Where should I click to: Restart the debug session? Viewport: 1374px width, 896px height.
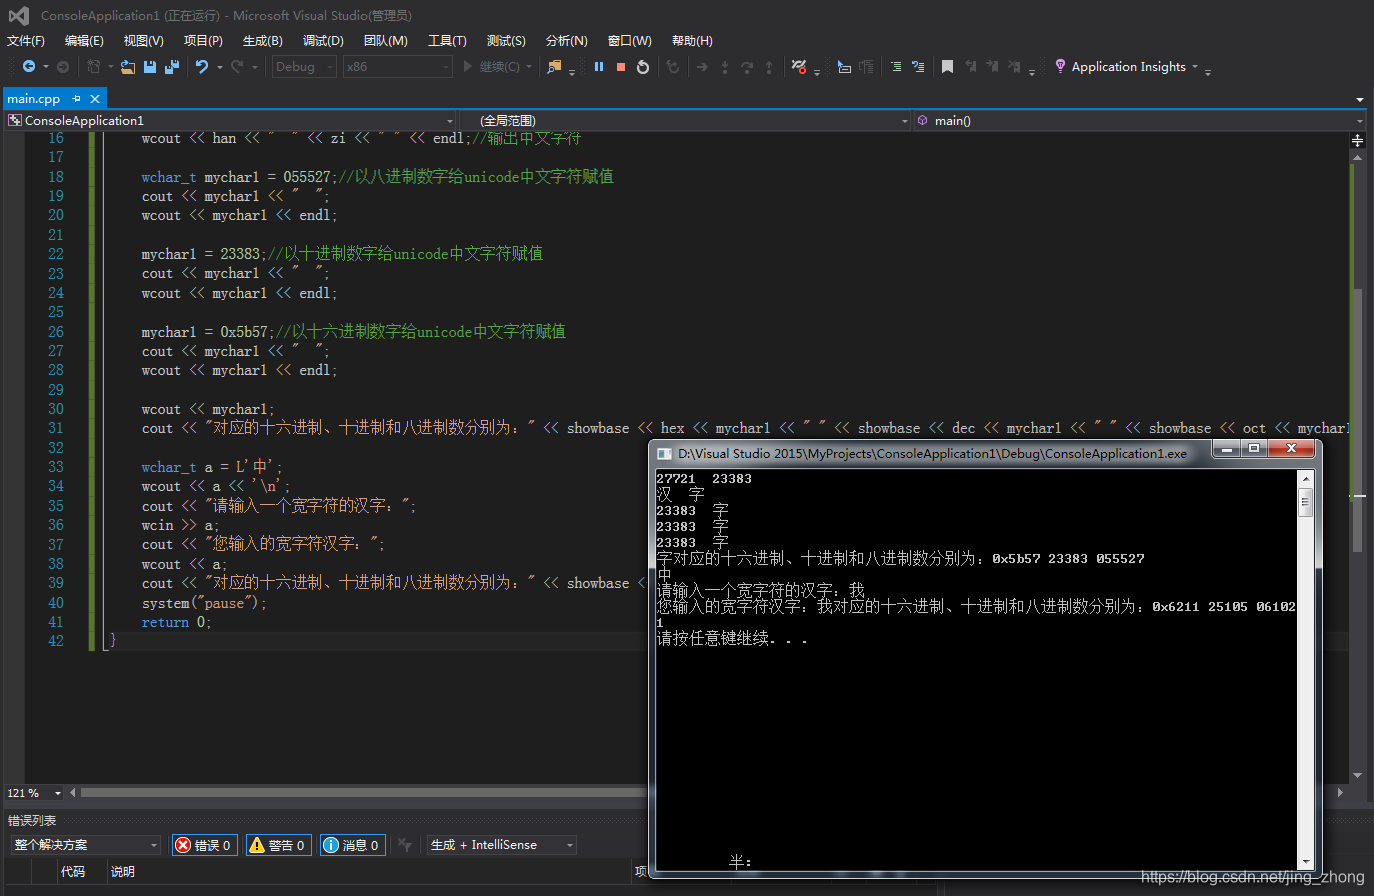coord(641,66)
